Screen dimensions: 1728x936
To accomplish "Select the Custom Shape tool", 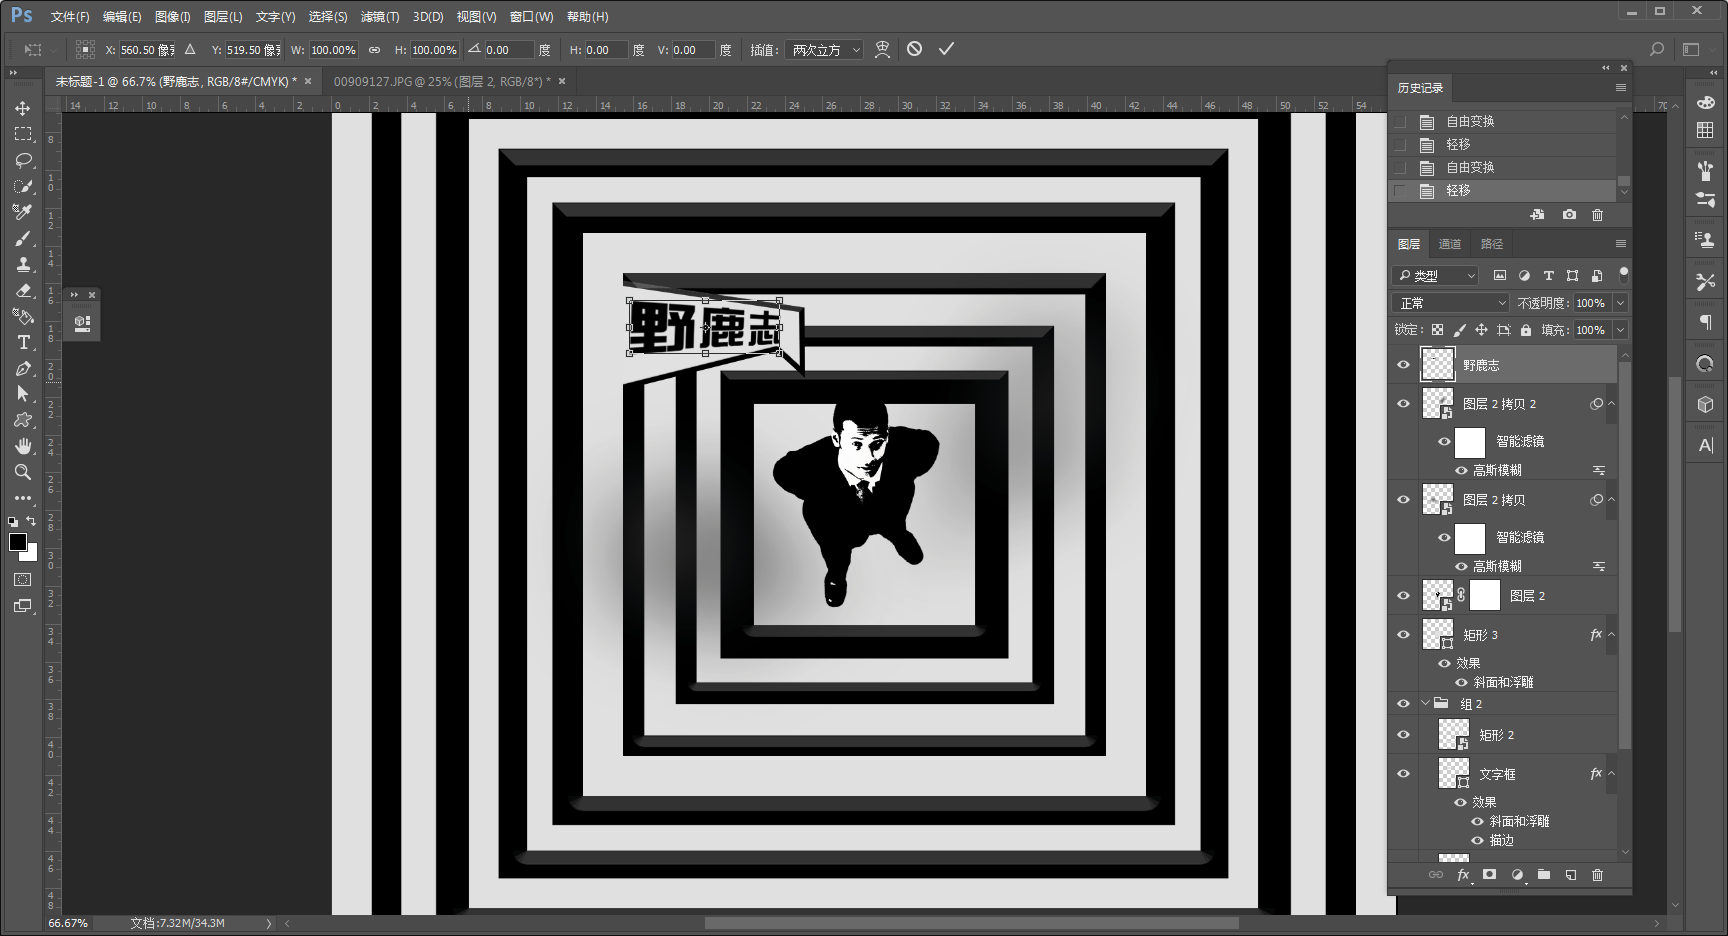I will tap(23, 420).
